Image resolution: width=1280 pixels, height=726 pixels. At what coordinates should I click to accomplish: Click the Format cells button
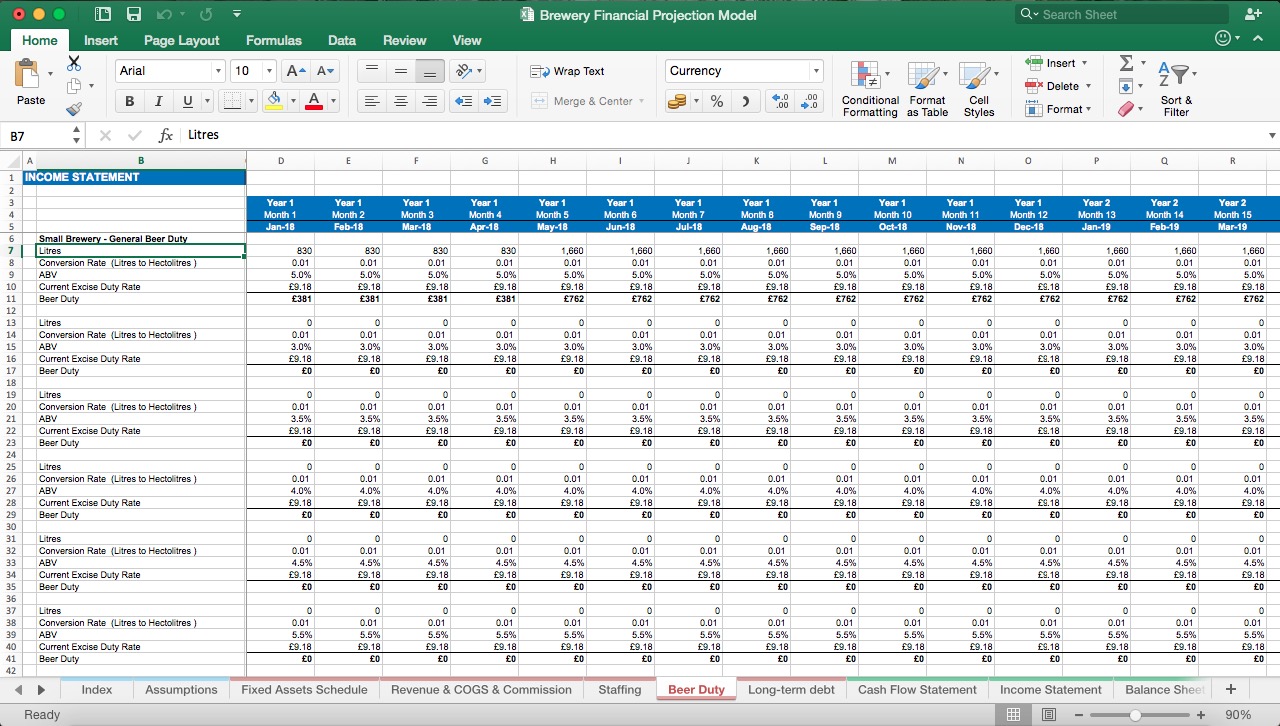1058,109
